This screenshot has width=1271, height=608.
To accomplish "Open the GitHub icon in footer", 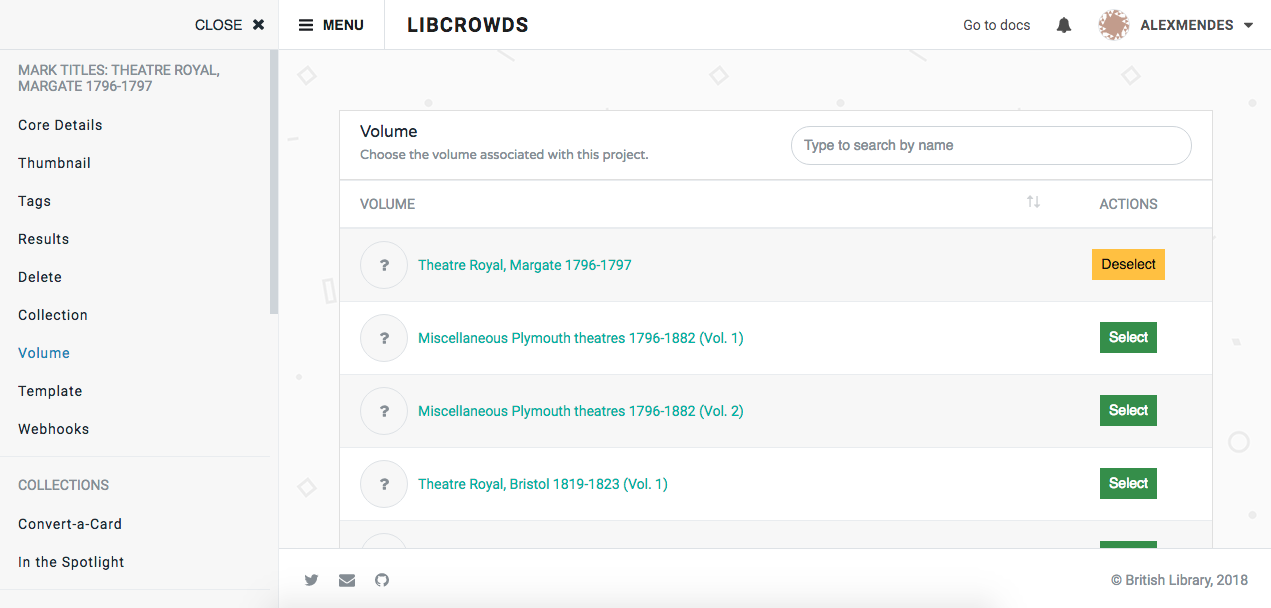I will click(382, 580).
